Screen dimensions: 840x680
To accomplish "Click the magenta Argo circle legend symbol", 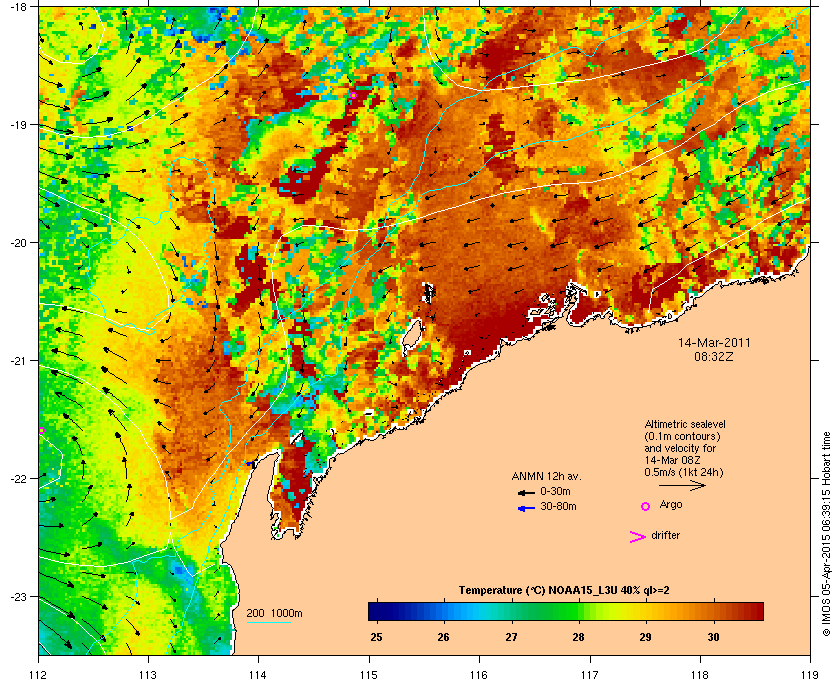I will (646, 506).
